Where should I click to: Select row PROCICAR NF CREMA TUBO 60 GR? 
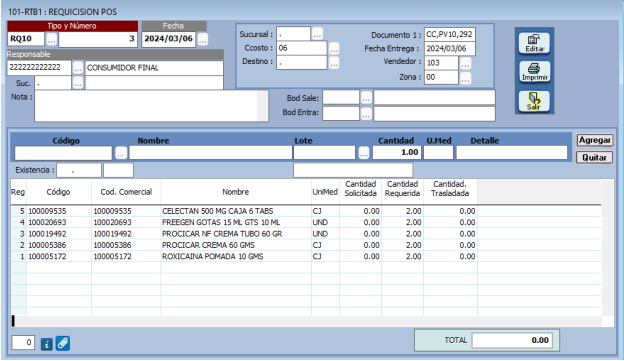tap(306, 234)
